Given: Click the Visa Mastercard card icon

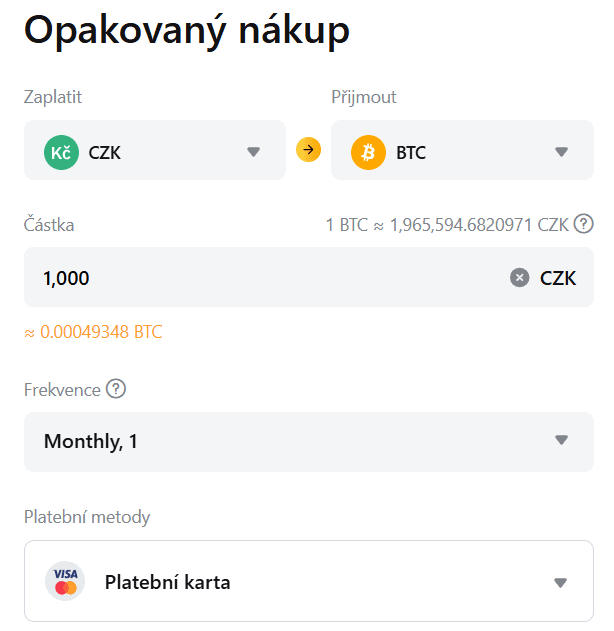Looking at the screenshot, I should (x=66, y=581).
